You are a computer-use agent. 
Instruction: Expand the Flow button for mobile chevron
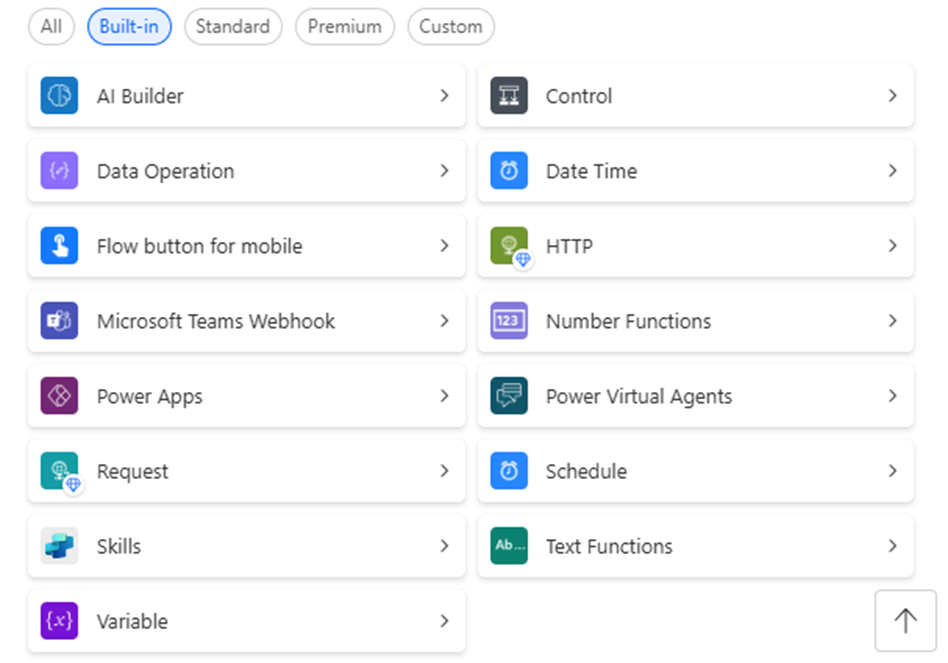pos(444,245)
